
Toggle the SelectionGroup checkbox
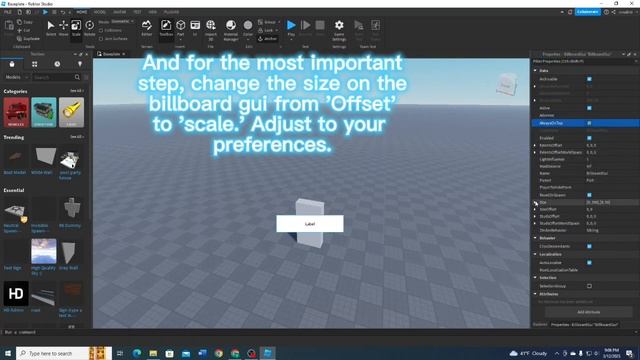(x=589, y=286)
